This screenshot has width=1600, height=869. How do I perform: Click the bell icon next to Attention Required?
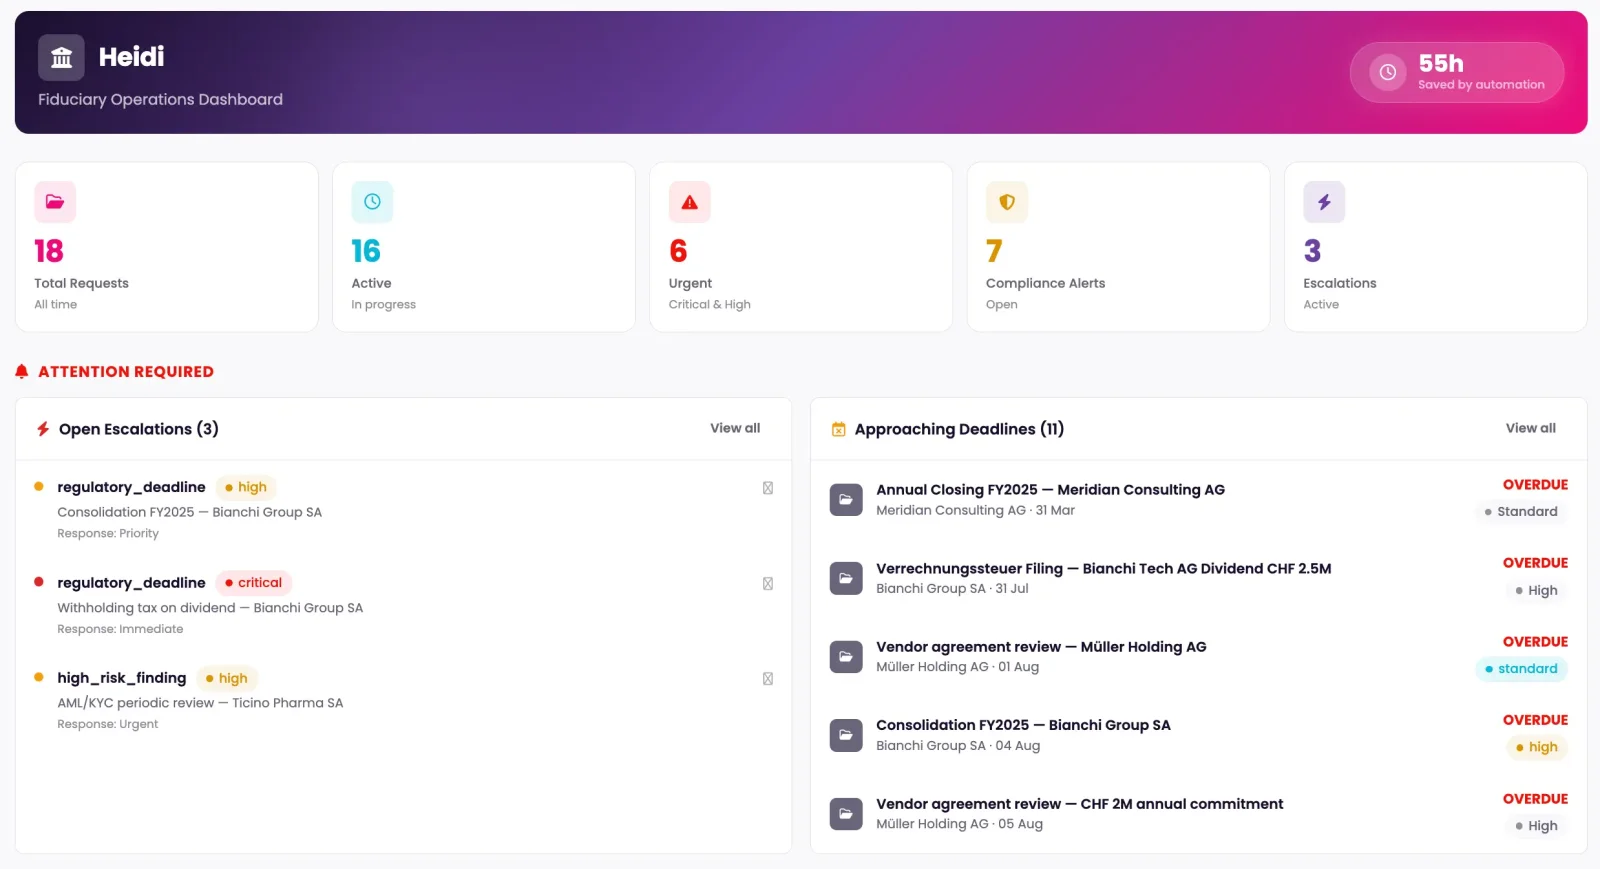point(22,371)
